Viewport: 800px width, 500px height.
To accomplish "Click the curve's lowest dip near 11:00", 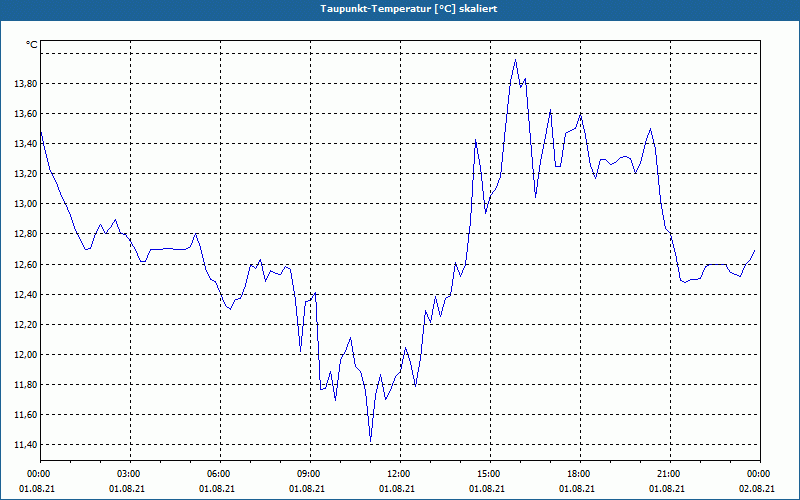I will point(370,441).
